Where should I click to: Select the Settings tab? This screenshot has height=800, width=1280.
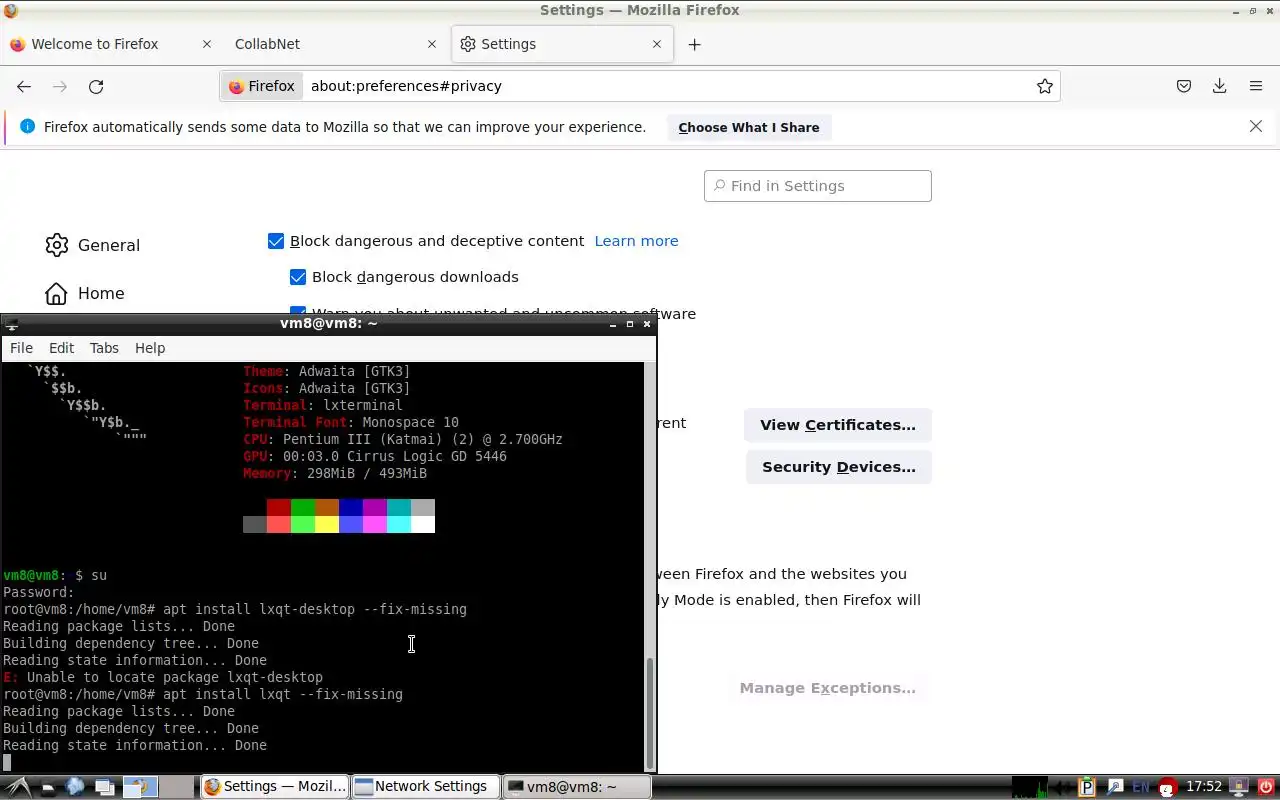click(561, 44)
